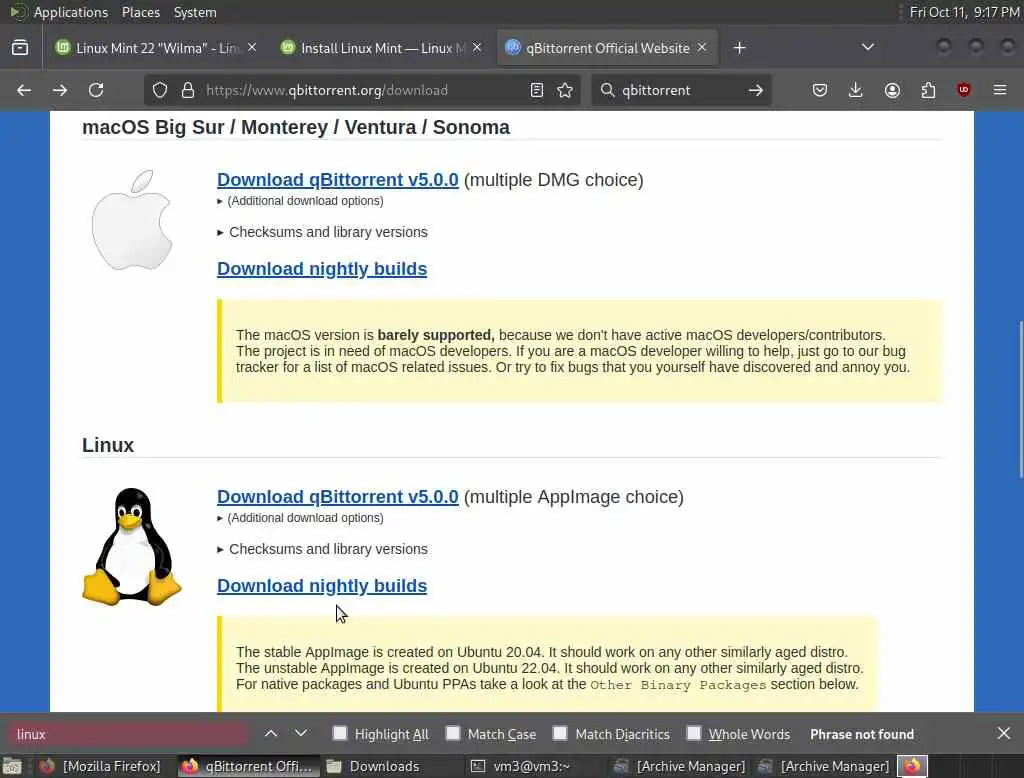Expand Linux checksums and library versions
The height and width of the screenshot is (778, 1024).
(323, 549)
